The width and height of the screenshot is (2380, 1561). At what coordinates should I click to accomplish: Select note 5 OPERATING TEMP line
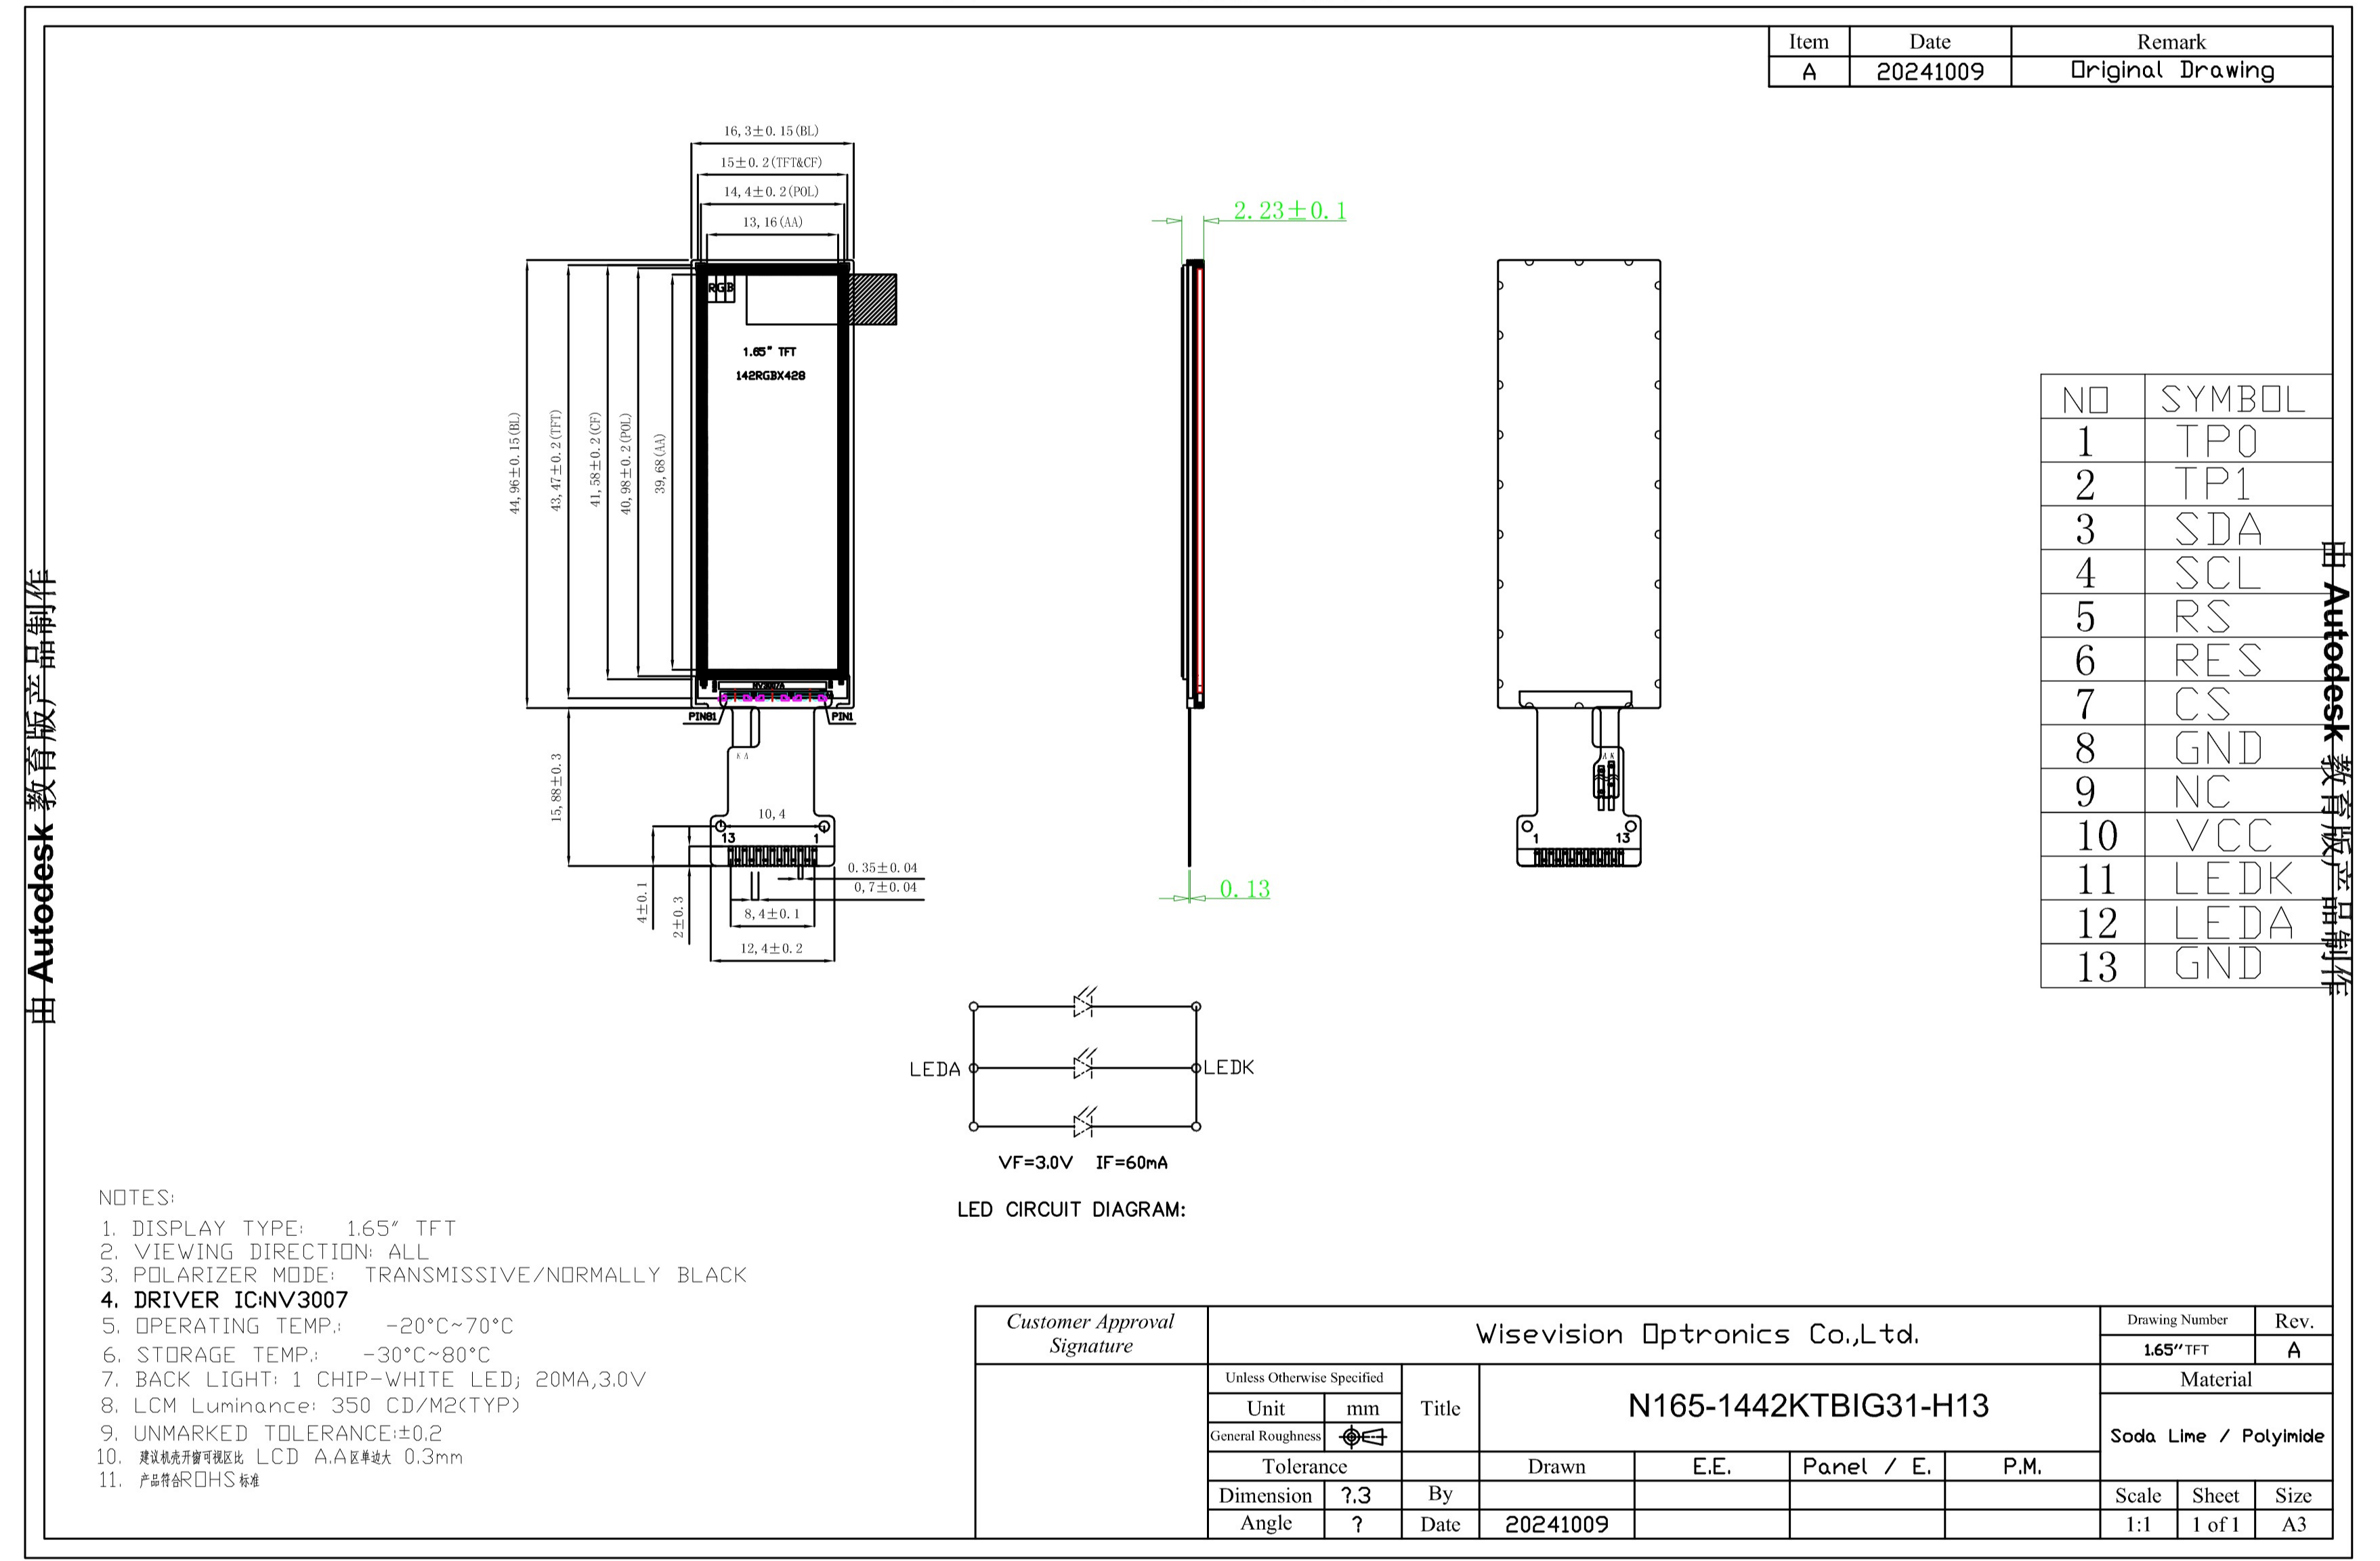307,1326
